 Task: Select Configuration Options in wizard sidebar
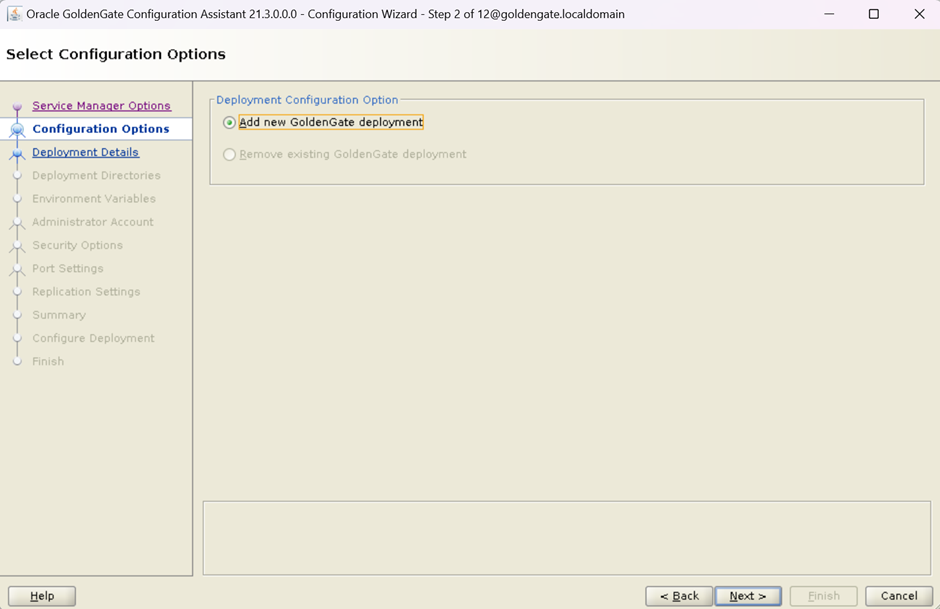click(x=100, y=129)
